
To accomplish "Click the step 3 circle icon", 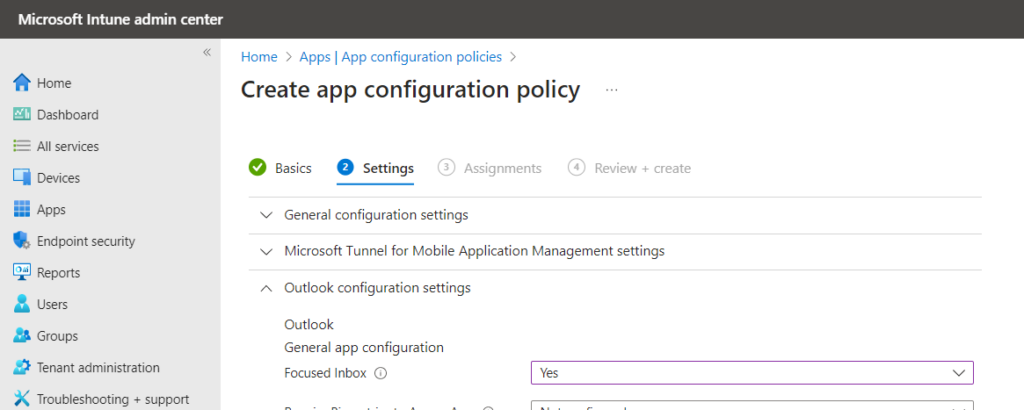I will tap(446, 168).
